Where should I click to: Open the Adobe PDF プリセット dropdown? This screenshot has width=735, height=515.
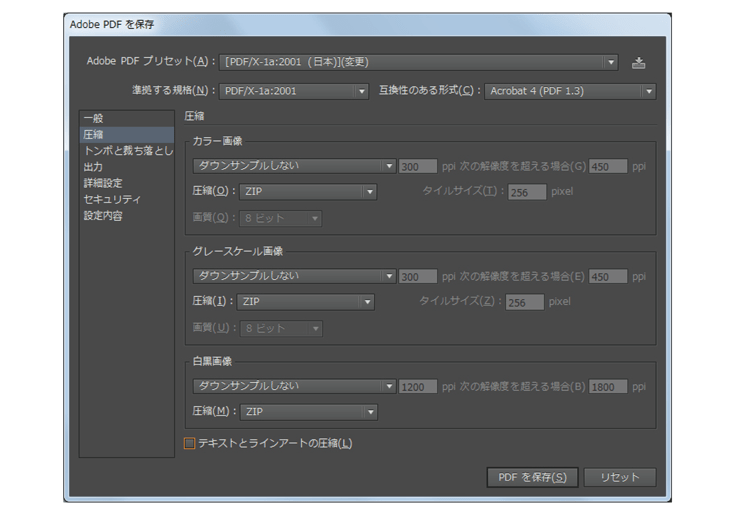pos(418,62)
